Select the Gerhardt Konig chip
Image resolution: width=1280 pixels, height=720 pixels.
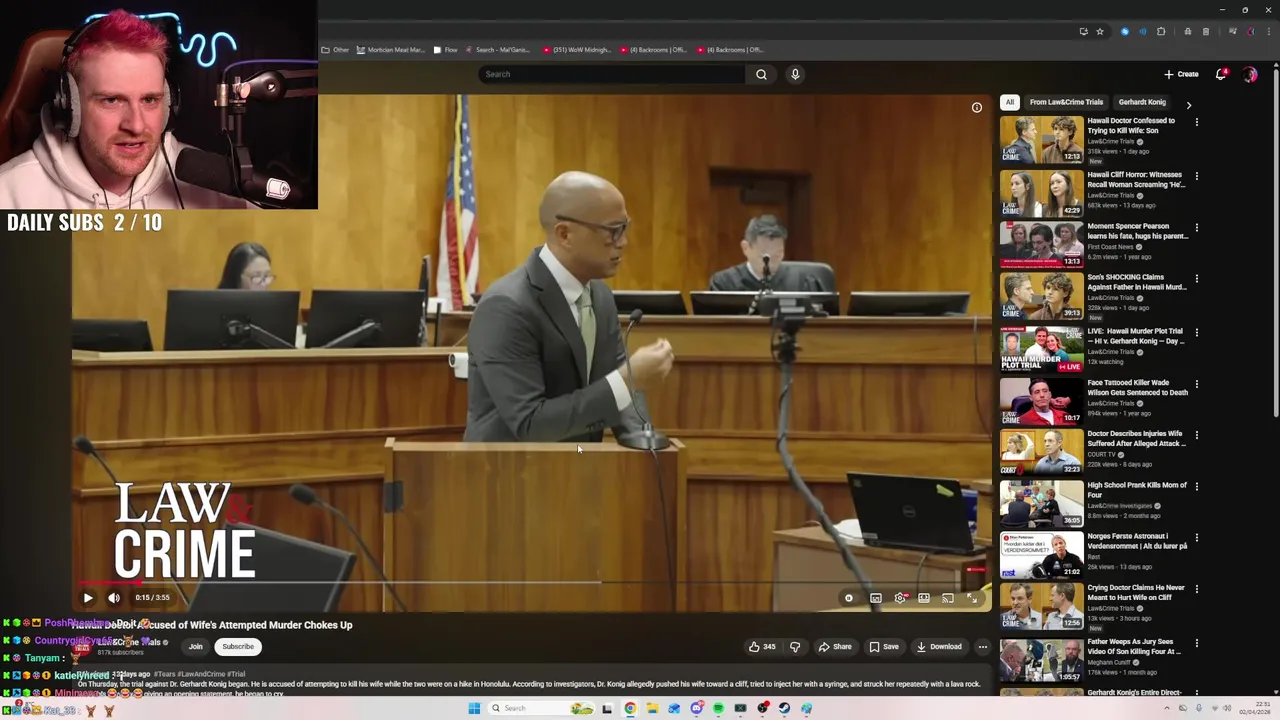(x=1142, y=102)
